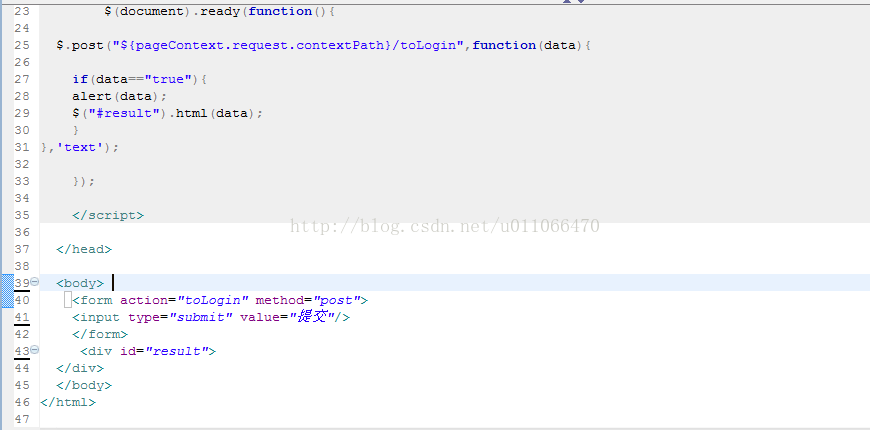Click the closing </body> tag
The height and width of the screenshot is (430, 870).
[84, 385]
